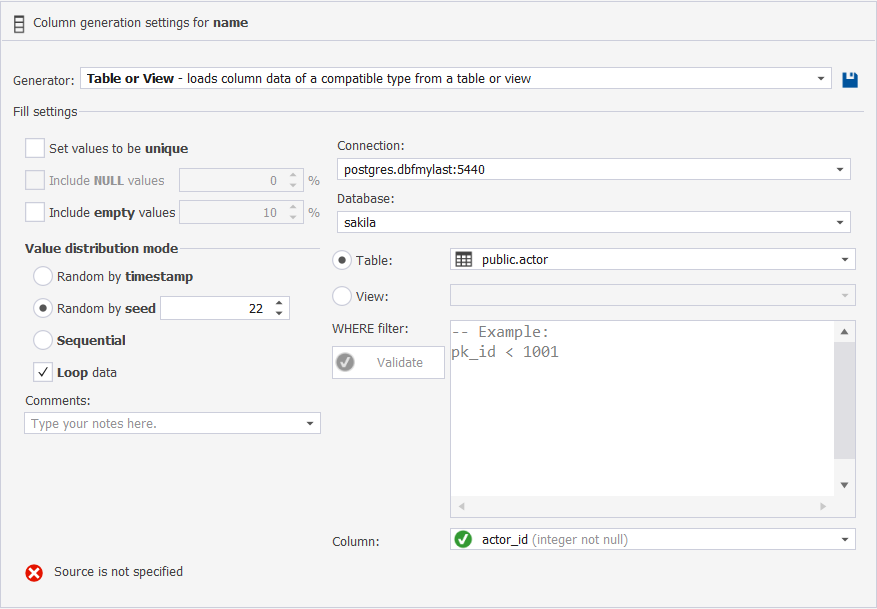Expand the Connection dropdown
877x609 pixels.
click(x=840, y=169)
